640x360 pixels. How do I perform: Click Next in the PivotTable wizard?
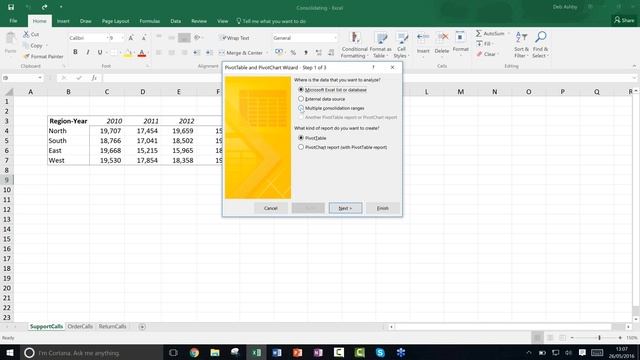point(345,208)
